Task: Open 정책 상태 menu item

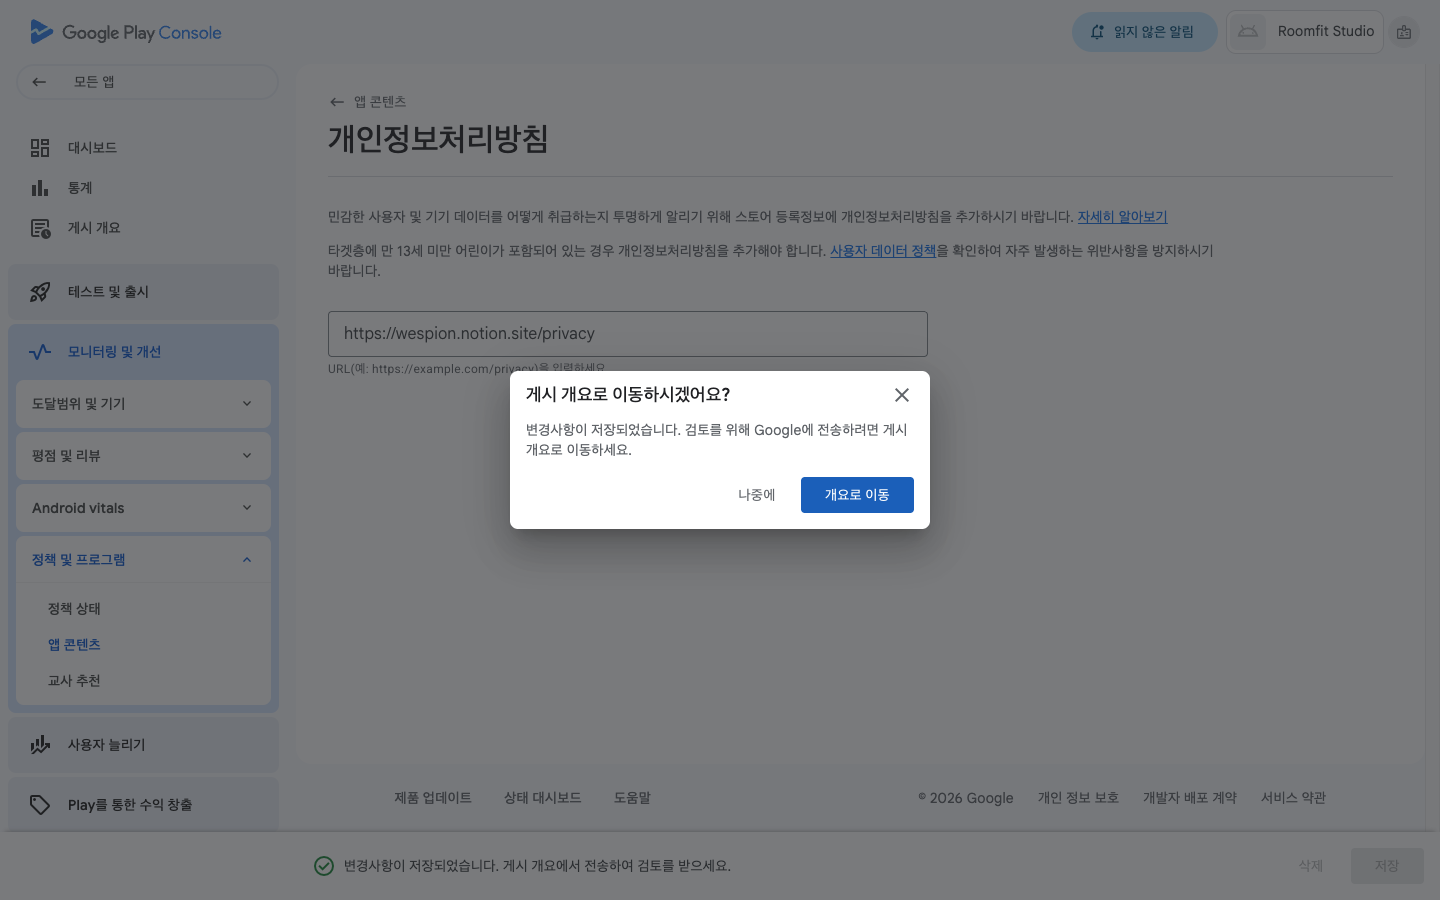Action: pyautogui.click(x=74, y=609)
